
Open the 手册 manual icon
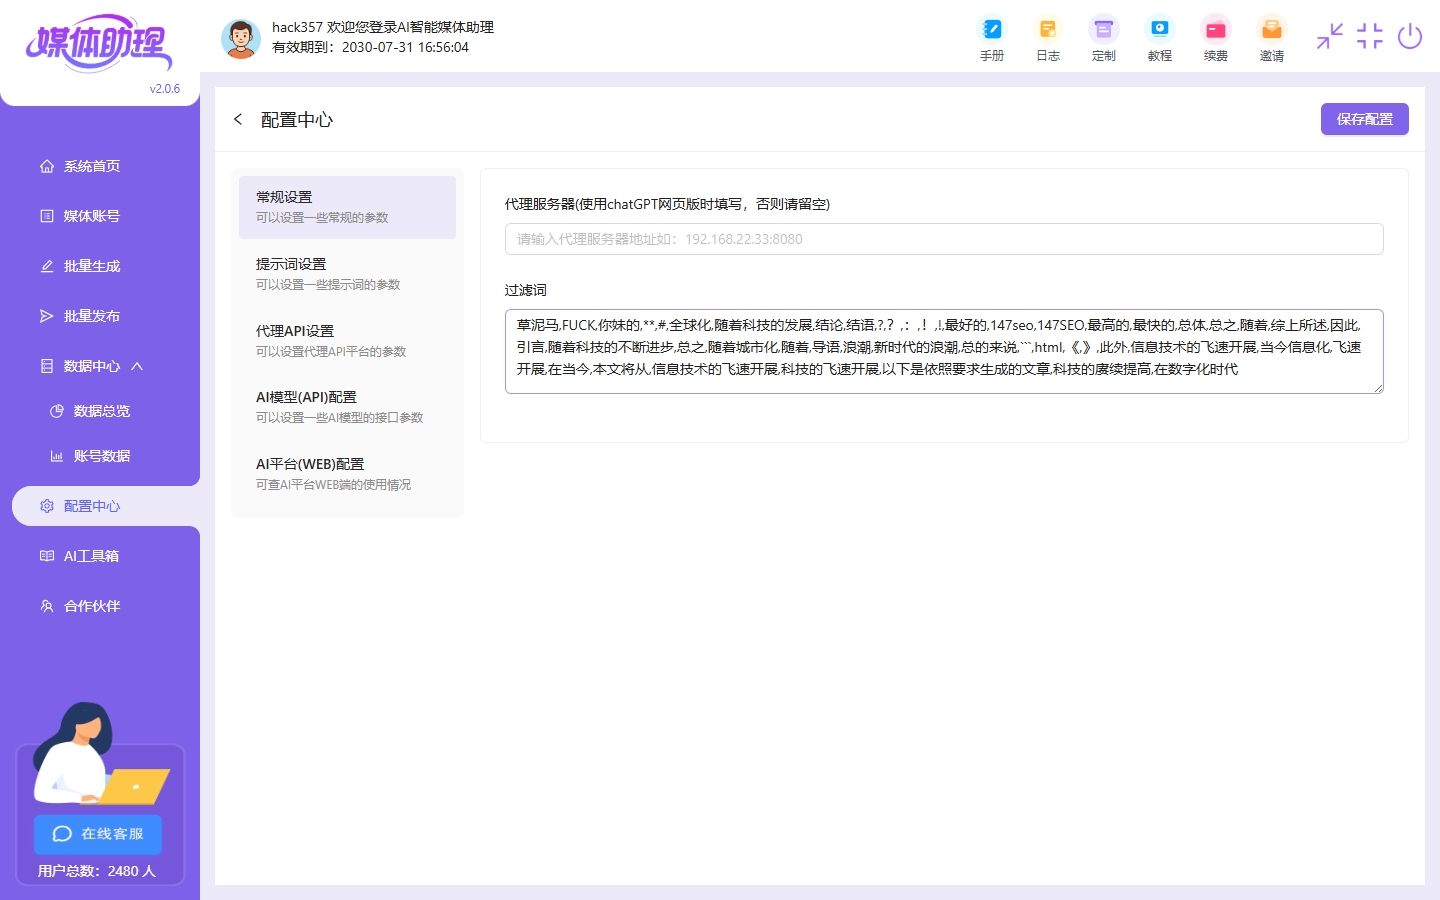(x=991, y=38)
